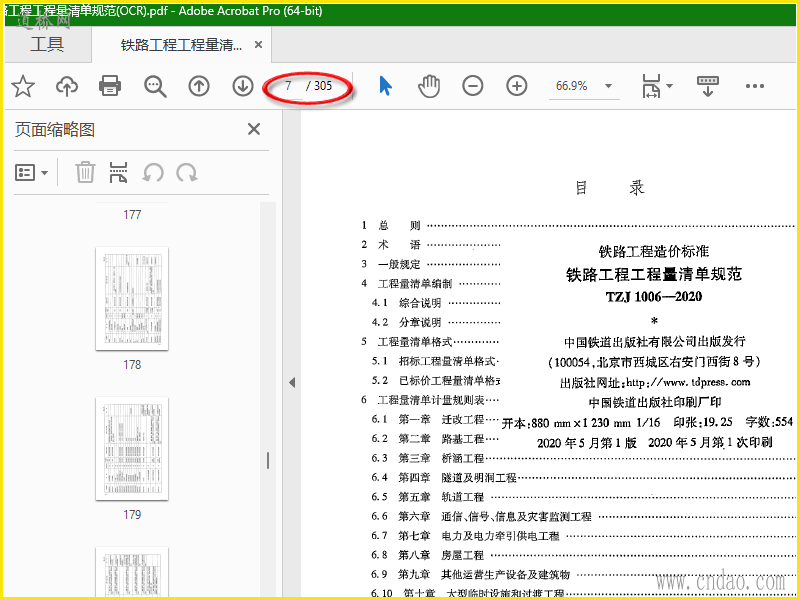Add document to starred with star icon

23,86
